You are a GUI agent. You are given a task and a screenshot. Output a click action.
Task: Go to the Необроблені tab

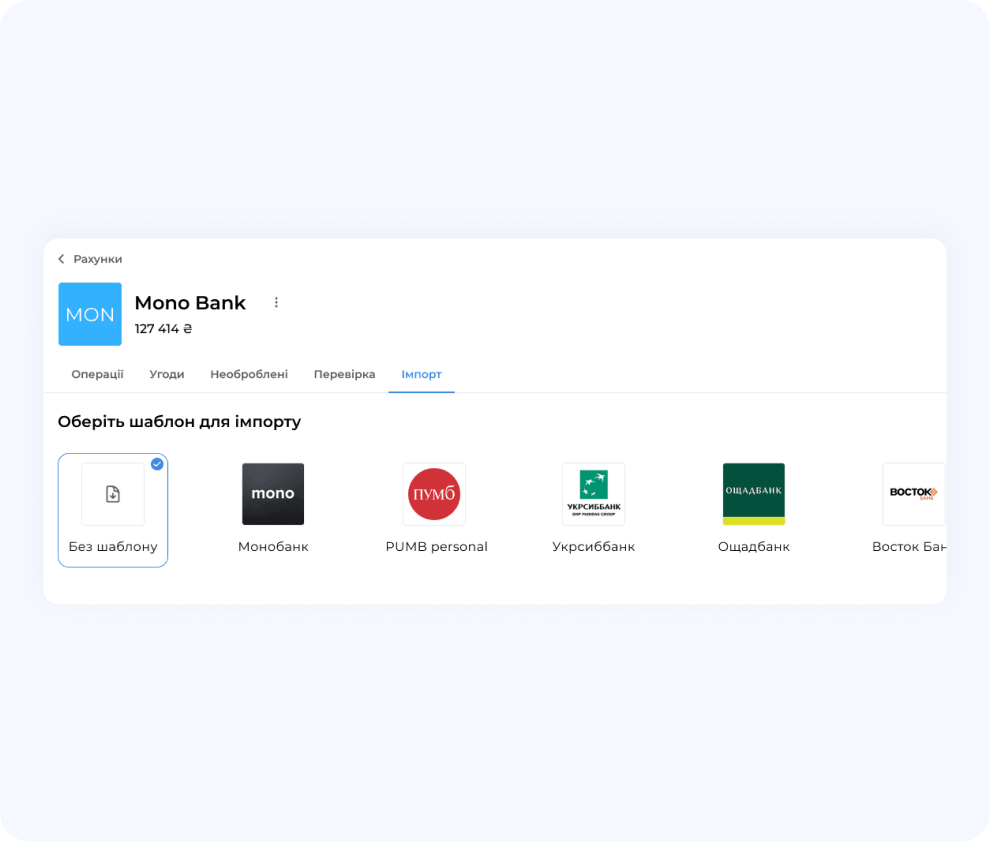point(249,374)
